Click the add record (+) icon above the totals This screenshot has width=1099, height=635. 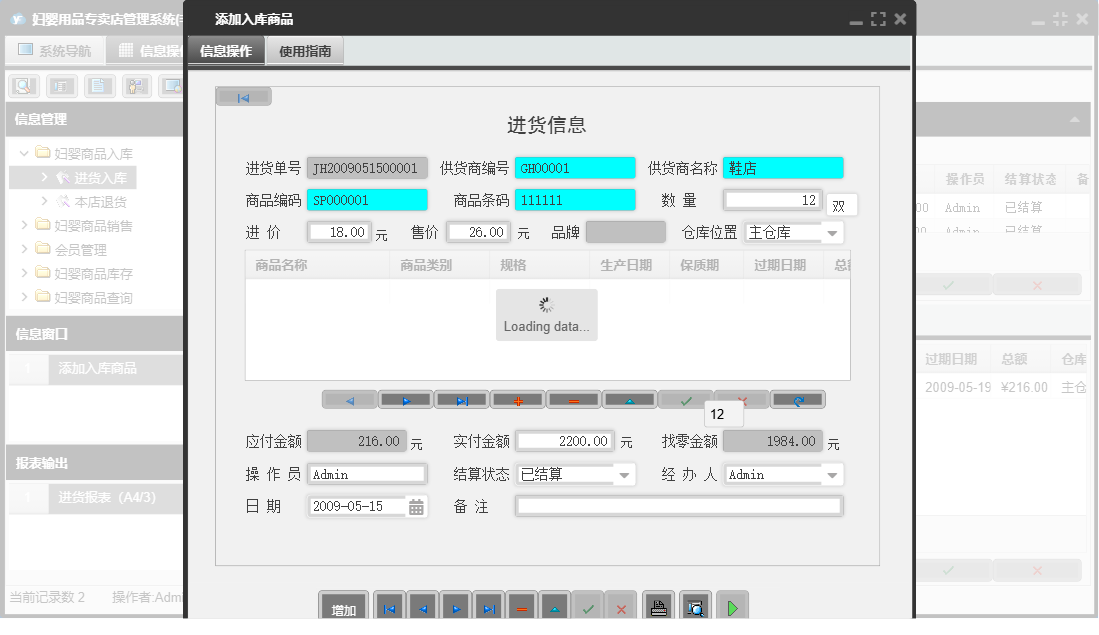click(518, 399)
